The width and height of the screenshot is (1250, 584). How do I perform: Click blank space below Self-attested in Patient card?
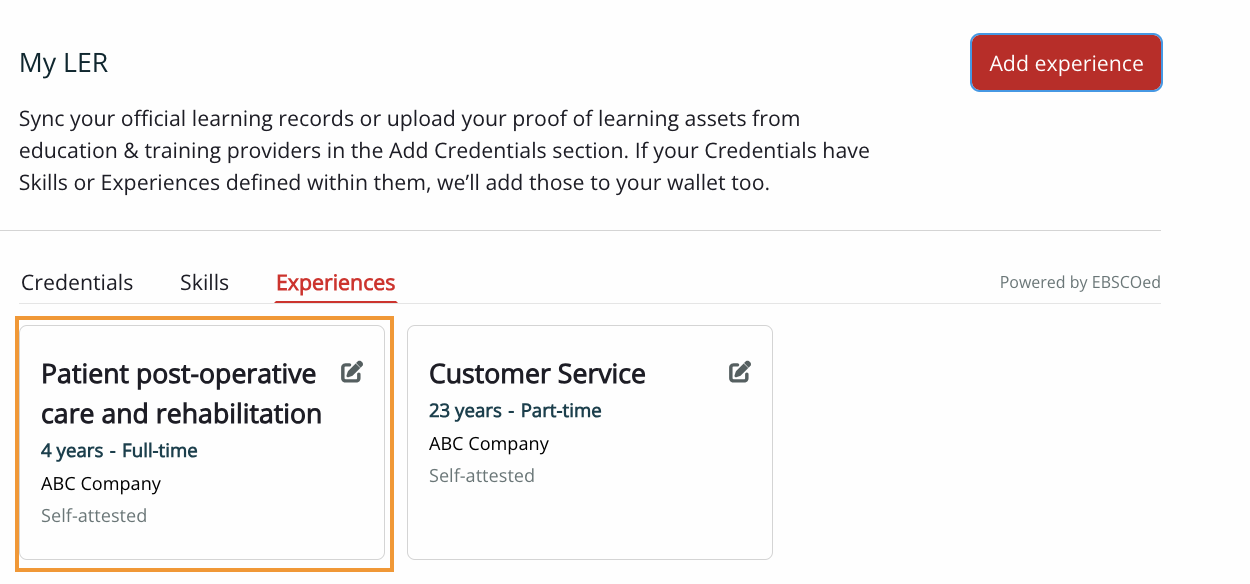pyautogui.click(x=202, y=542)
